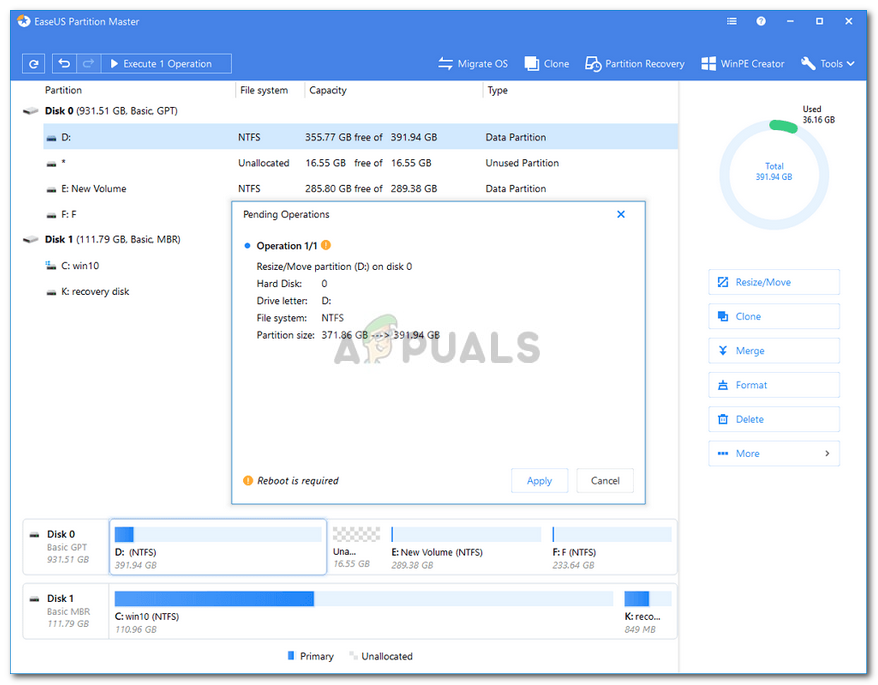Select Resize/Move in the right panel
Image resolution: width=878 pixels, height=685 pixels.
tap(773, 283)
